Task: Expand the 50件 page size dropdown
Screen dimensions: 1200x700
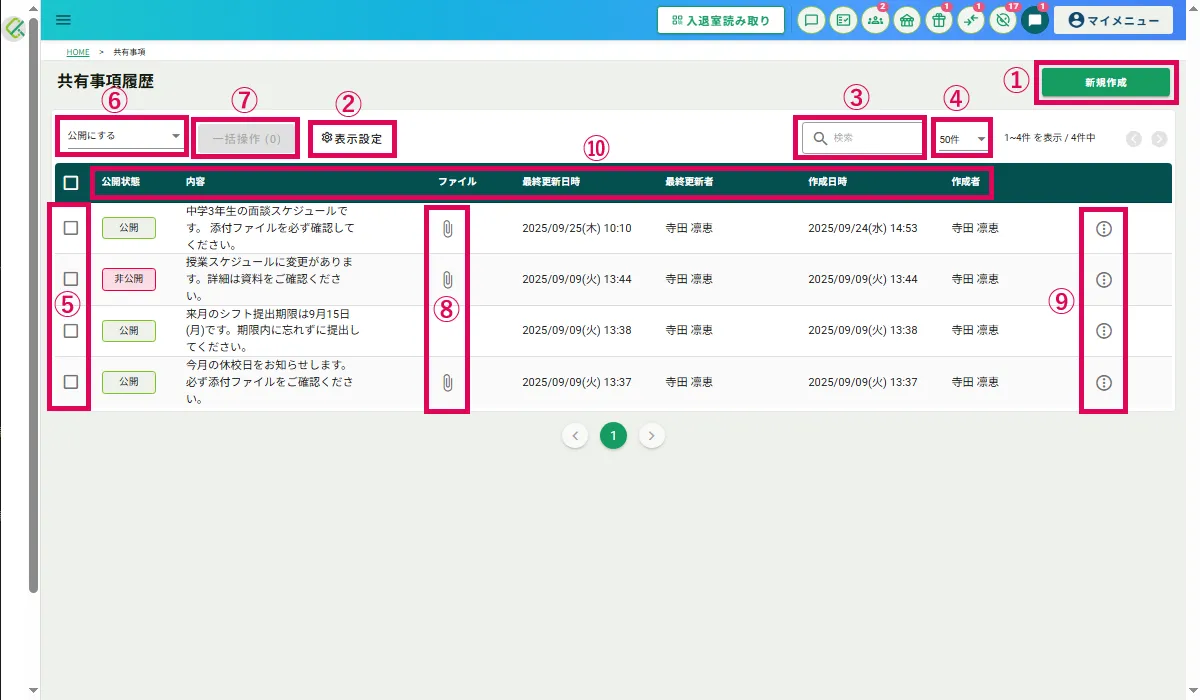Action: [x=962, y=139]
